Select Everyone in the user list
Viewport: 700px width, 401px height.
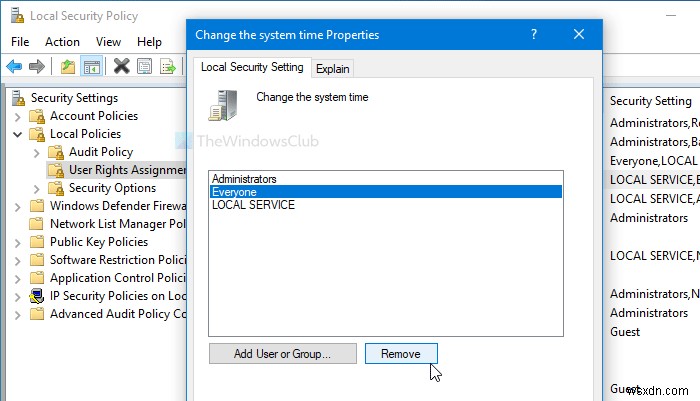click(x=386, y=192)
